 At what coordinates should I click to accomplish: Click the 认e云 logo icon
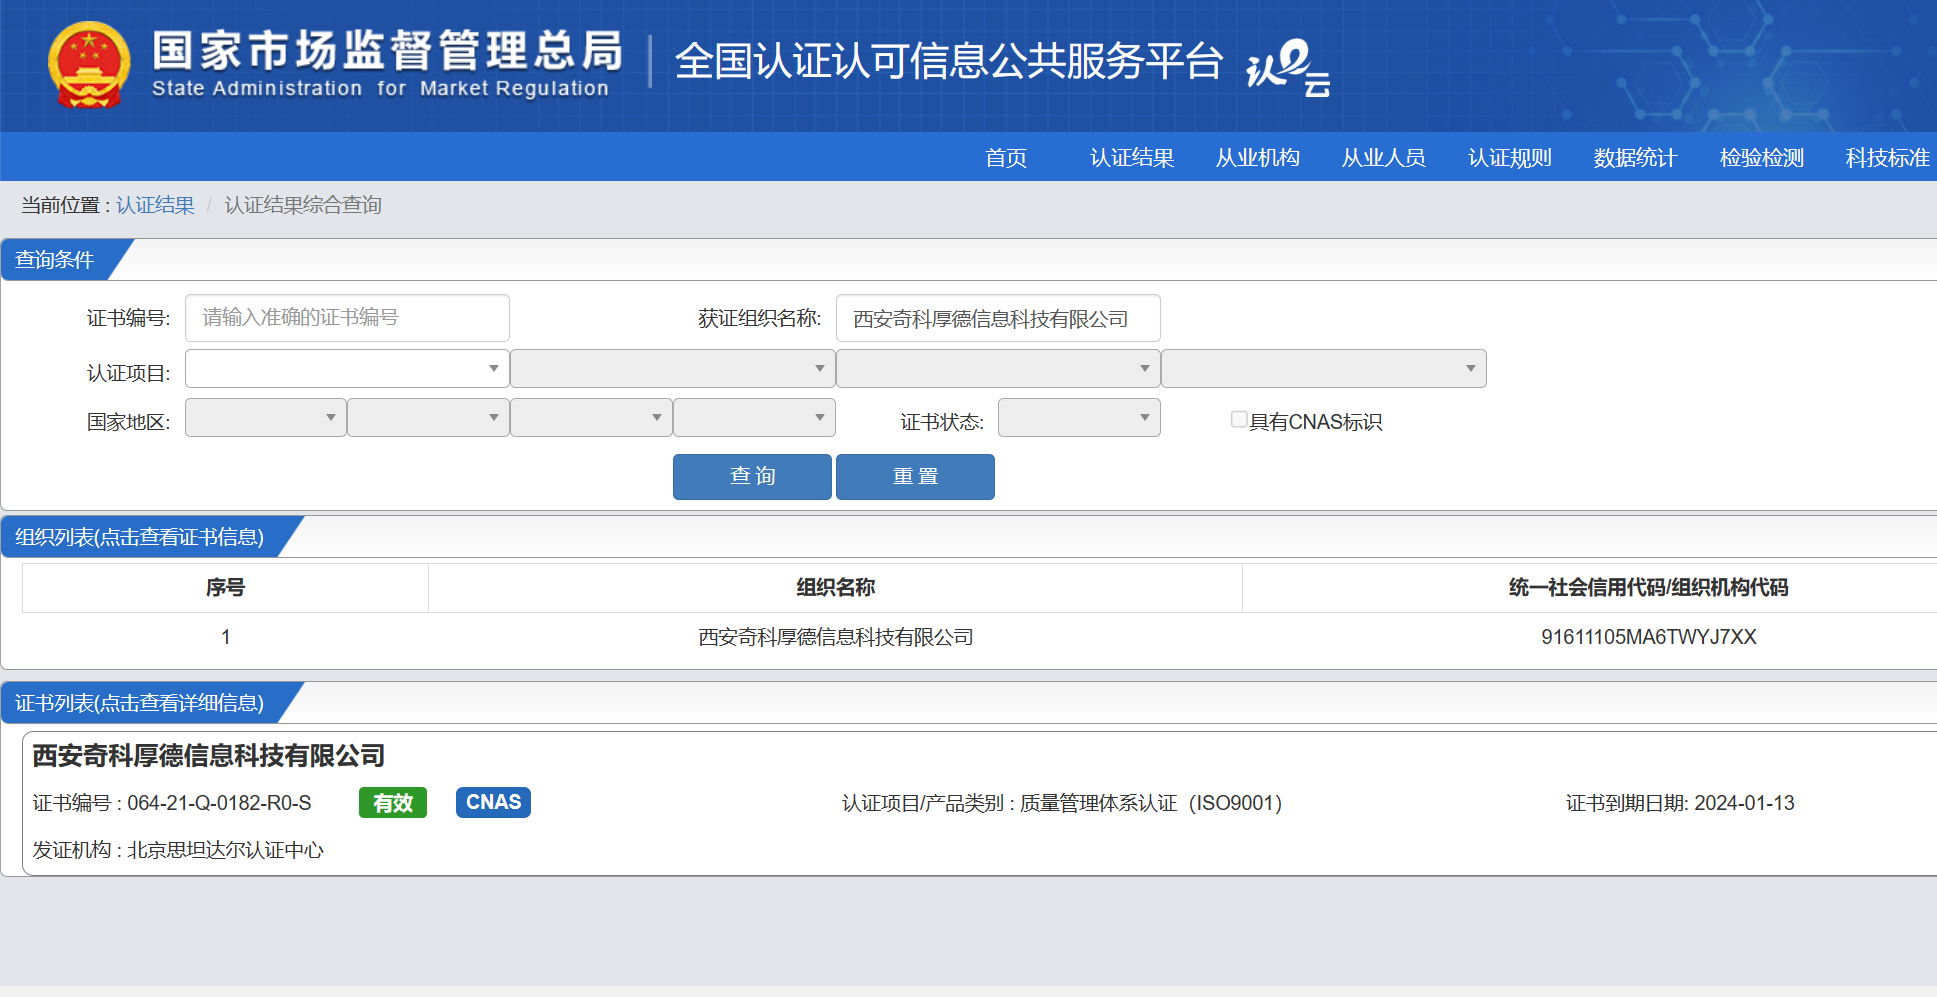click(1288, 67)
